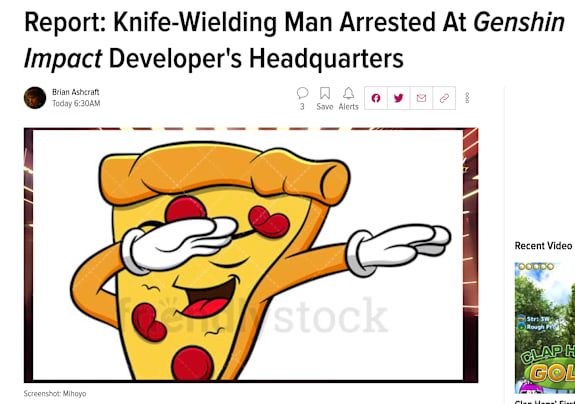The height and width of the screenshot is (404, 575).
Task: Enable alerts with the bell icon
Action: coord(348,93)
